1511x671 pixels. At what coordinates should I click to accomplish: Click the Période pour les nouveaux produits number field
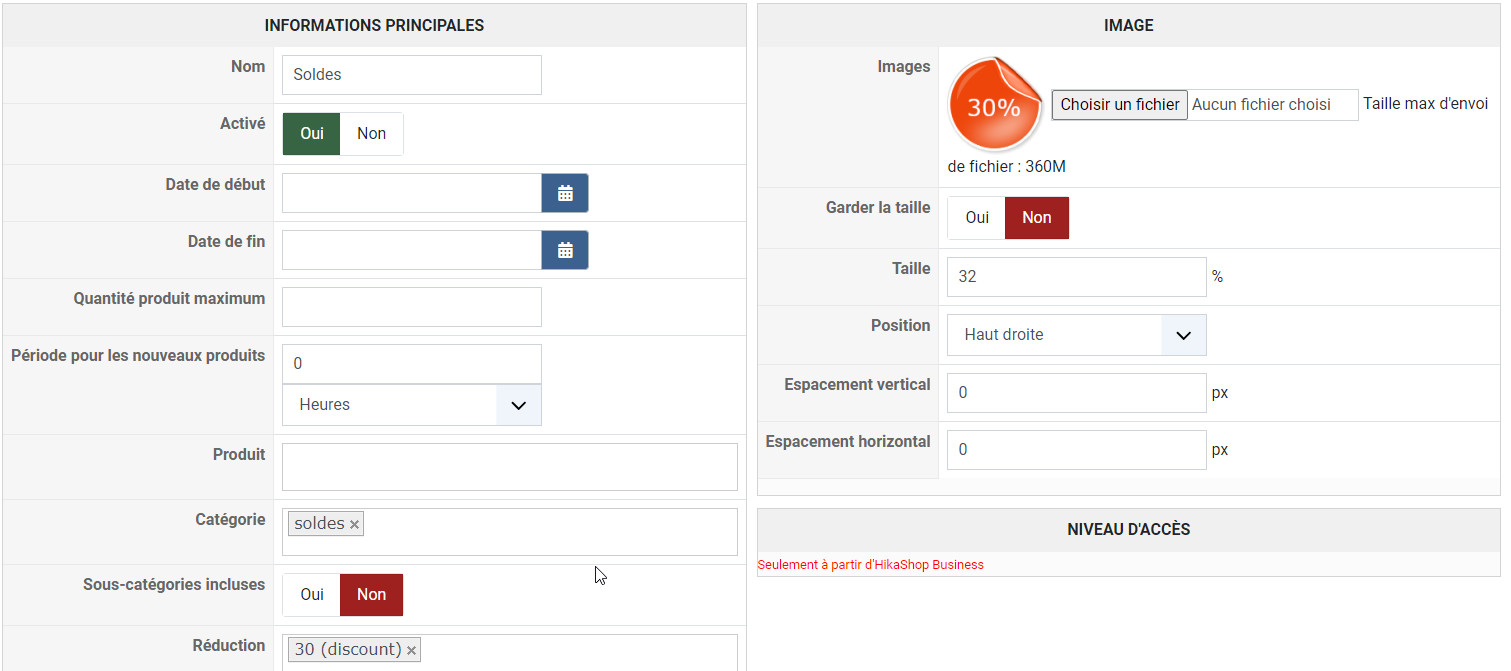click(412, 364)
